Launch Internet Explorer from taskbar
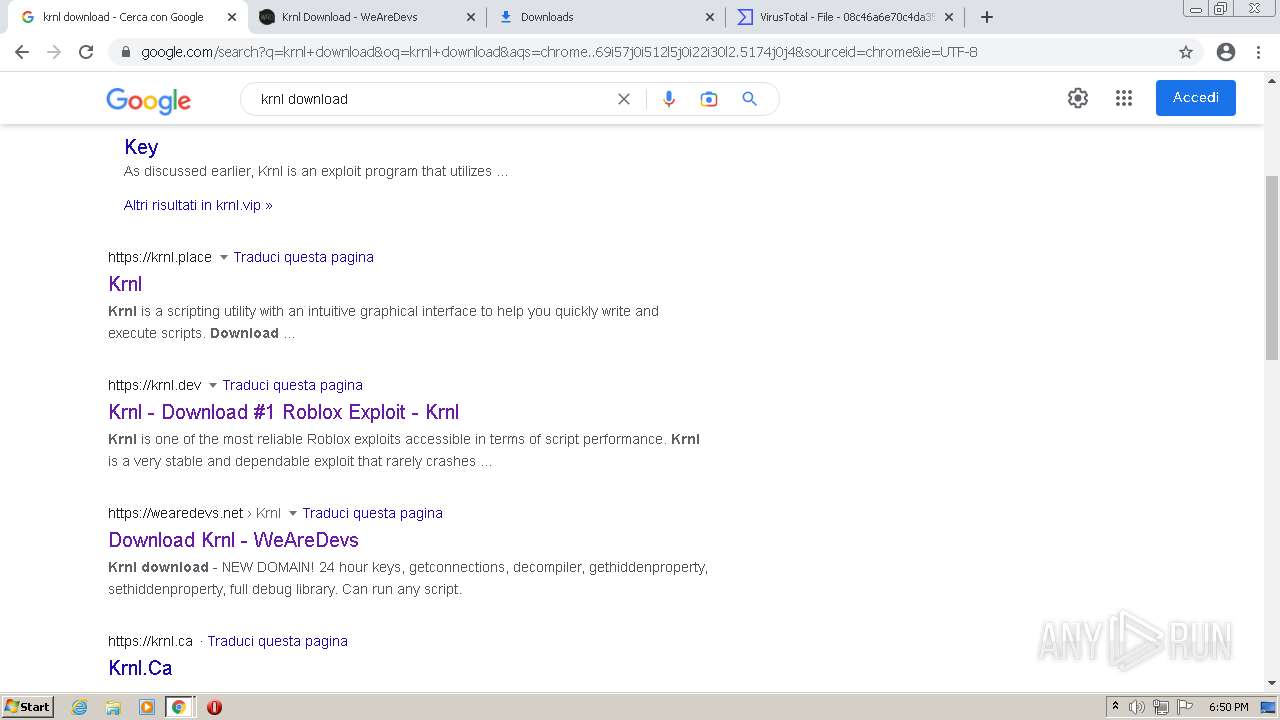This screenshot has height=720, width=1280. [80, 707]
